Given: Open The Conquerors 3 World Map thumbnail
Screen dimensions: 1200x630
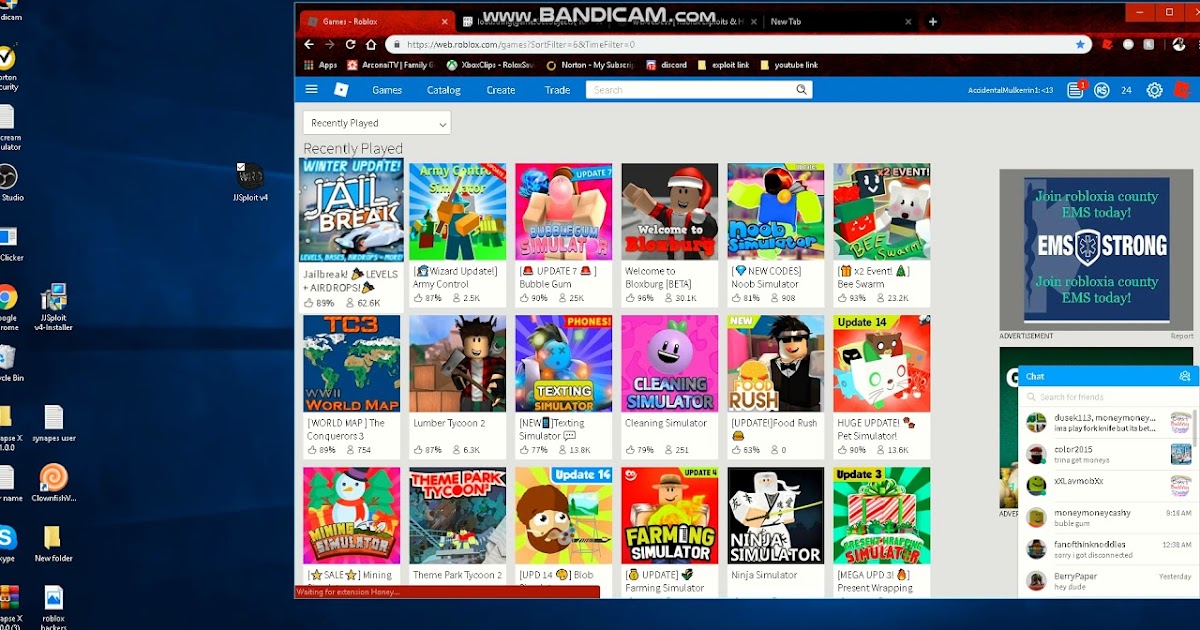Looking at the screenshot, I should point(352,364).
